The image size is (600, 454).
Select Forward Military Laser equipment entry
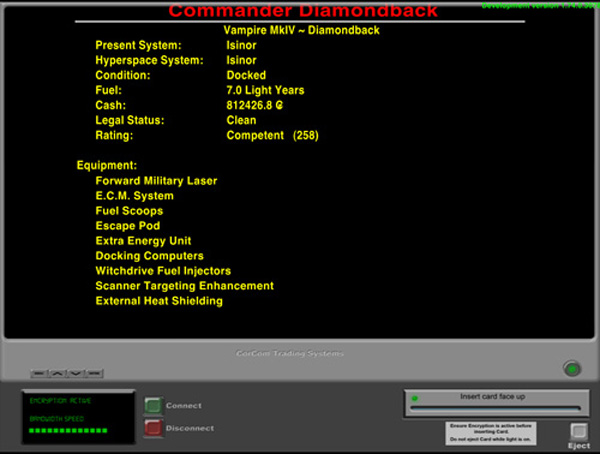[156, 181]
